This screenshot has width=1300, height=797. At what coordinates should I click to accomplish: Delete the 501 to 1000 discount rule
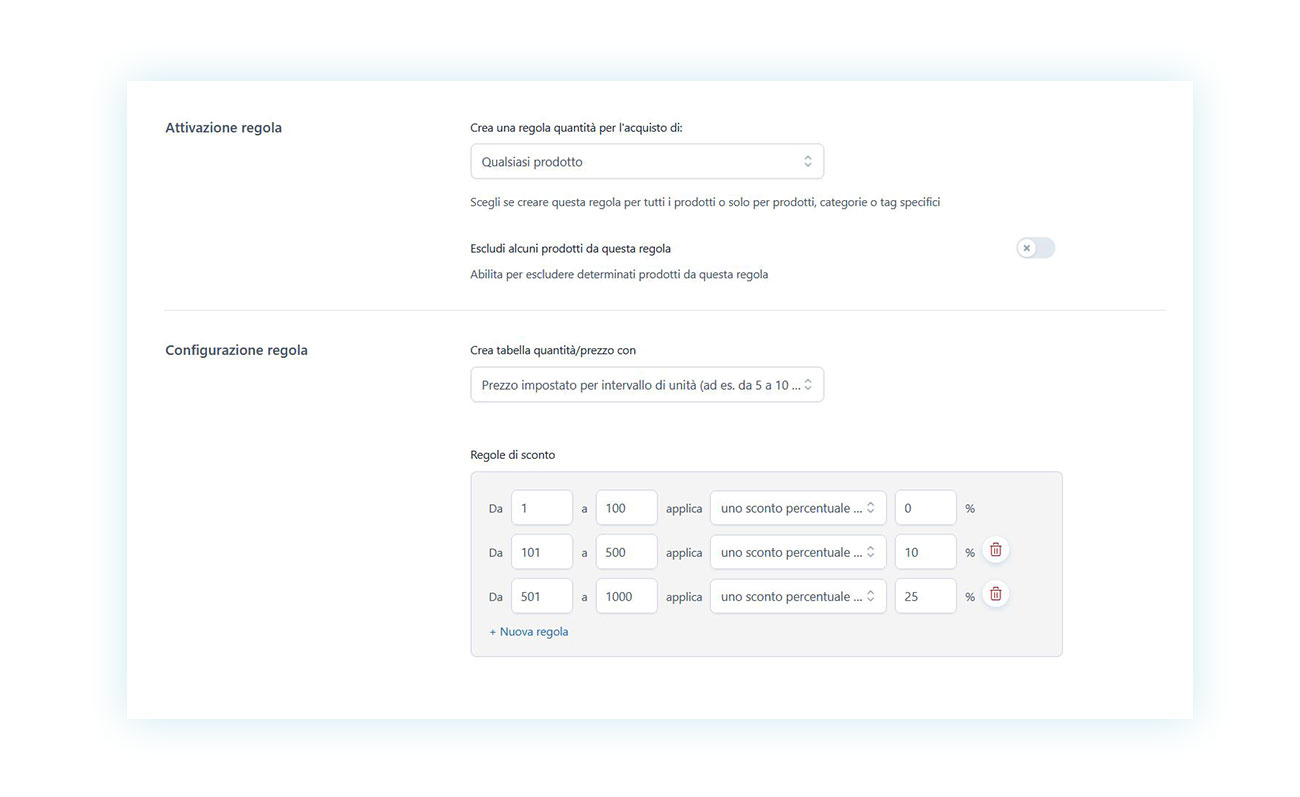pyautogui.click(x=995, y=594)
